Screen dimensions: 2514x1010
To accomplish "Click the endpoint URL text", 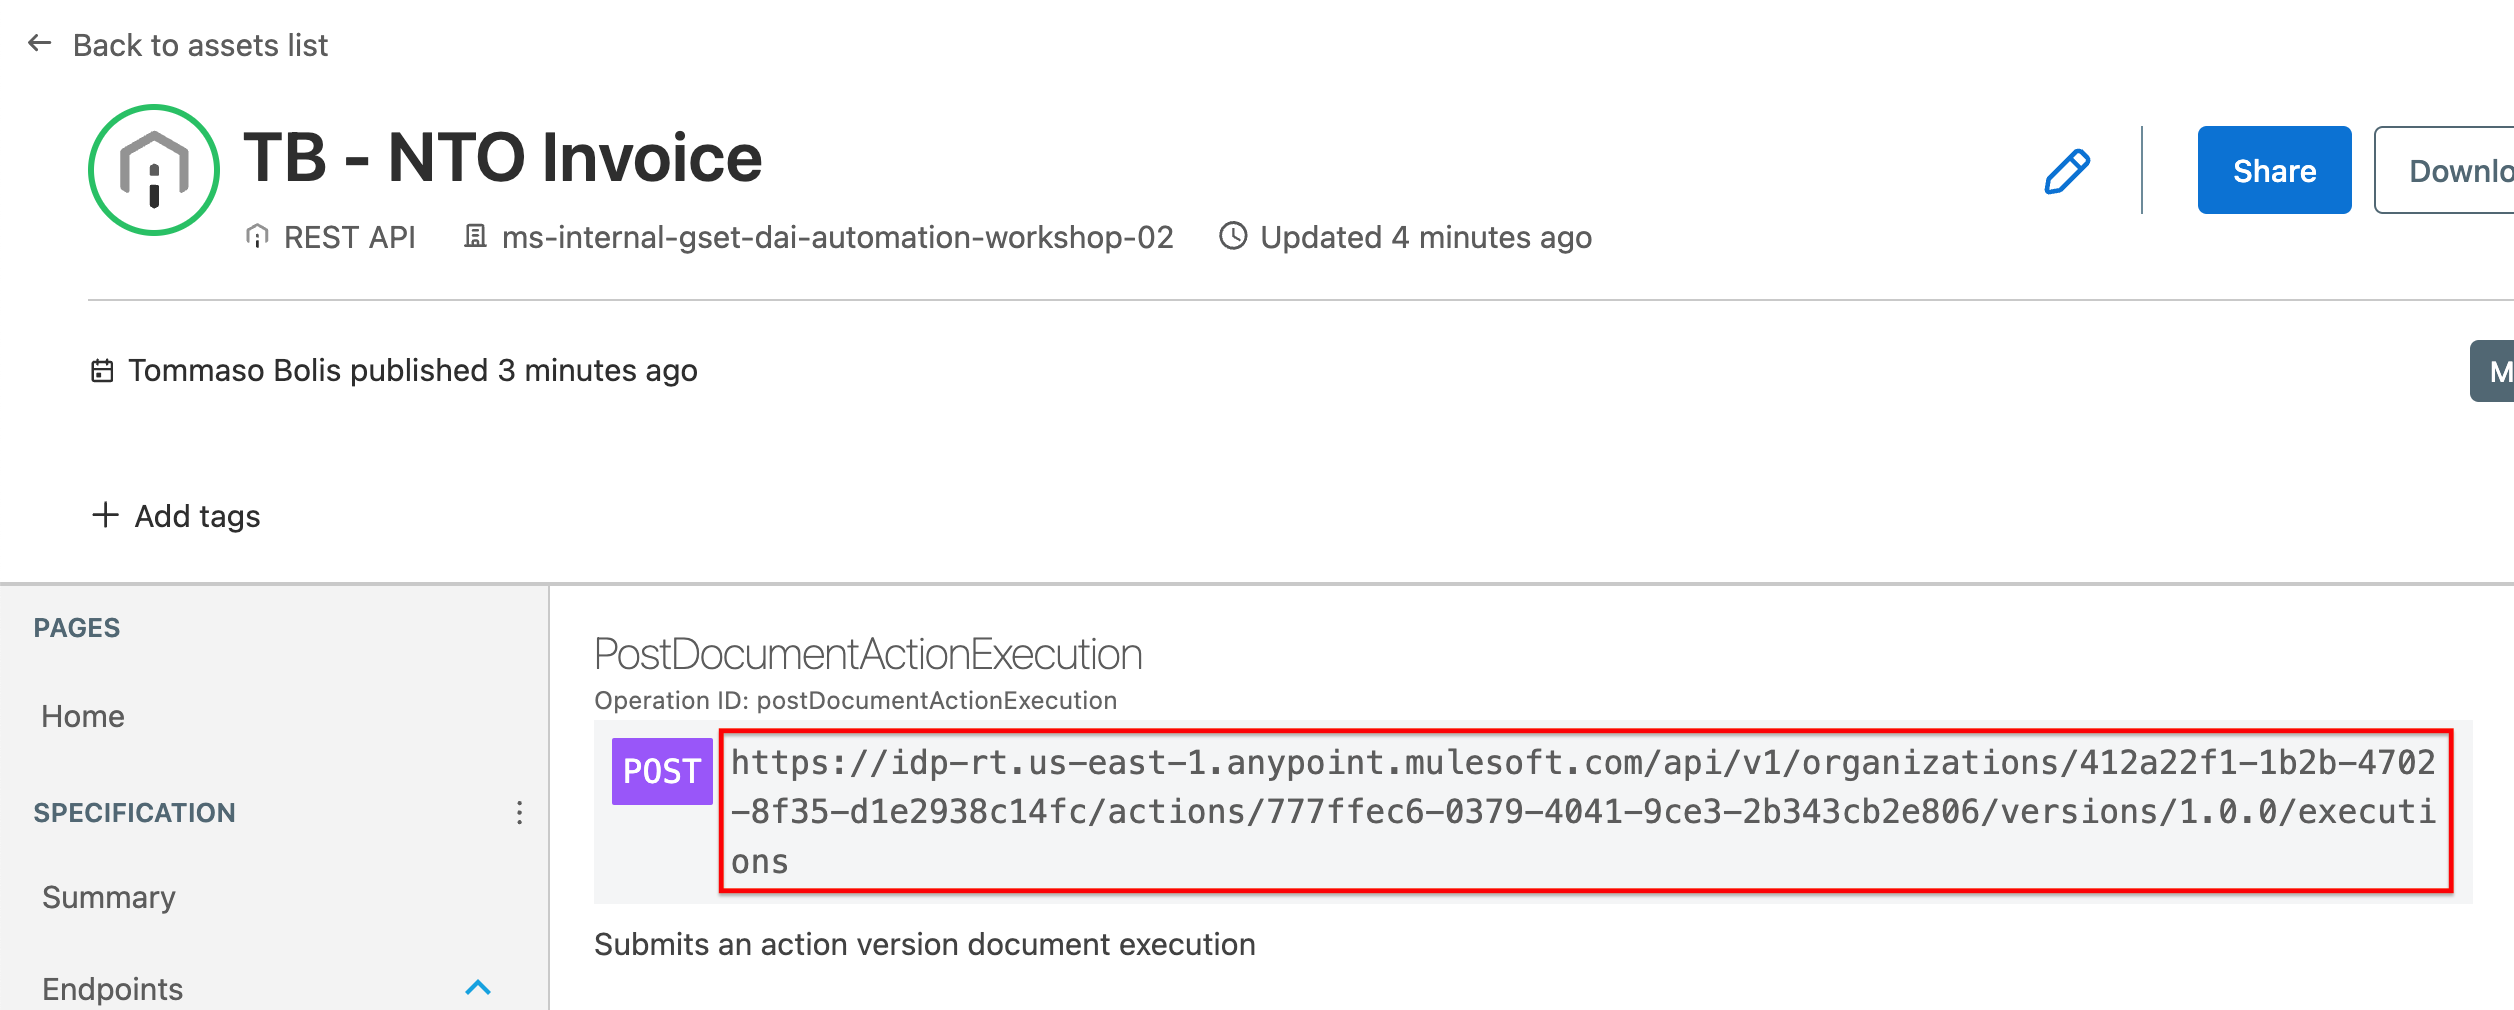I will click(x=1583, y=811).
